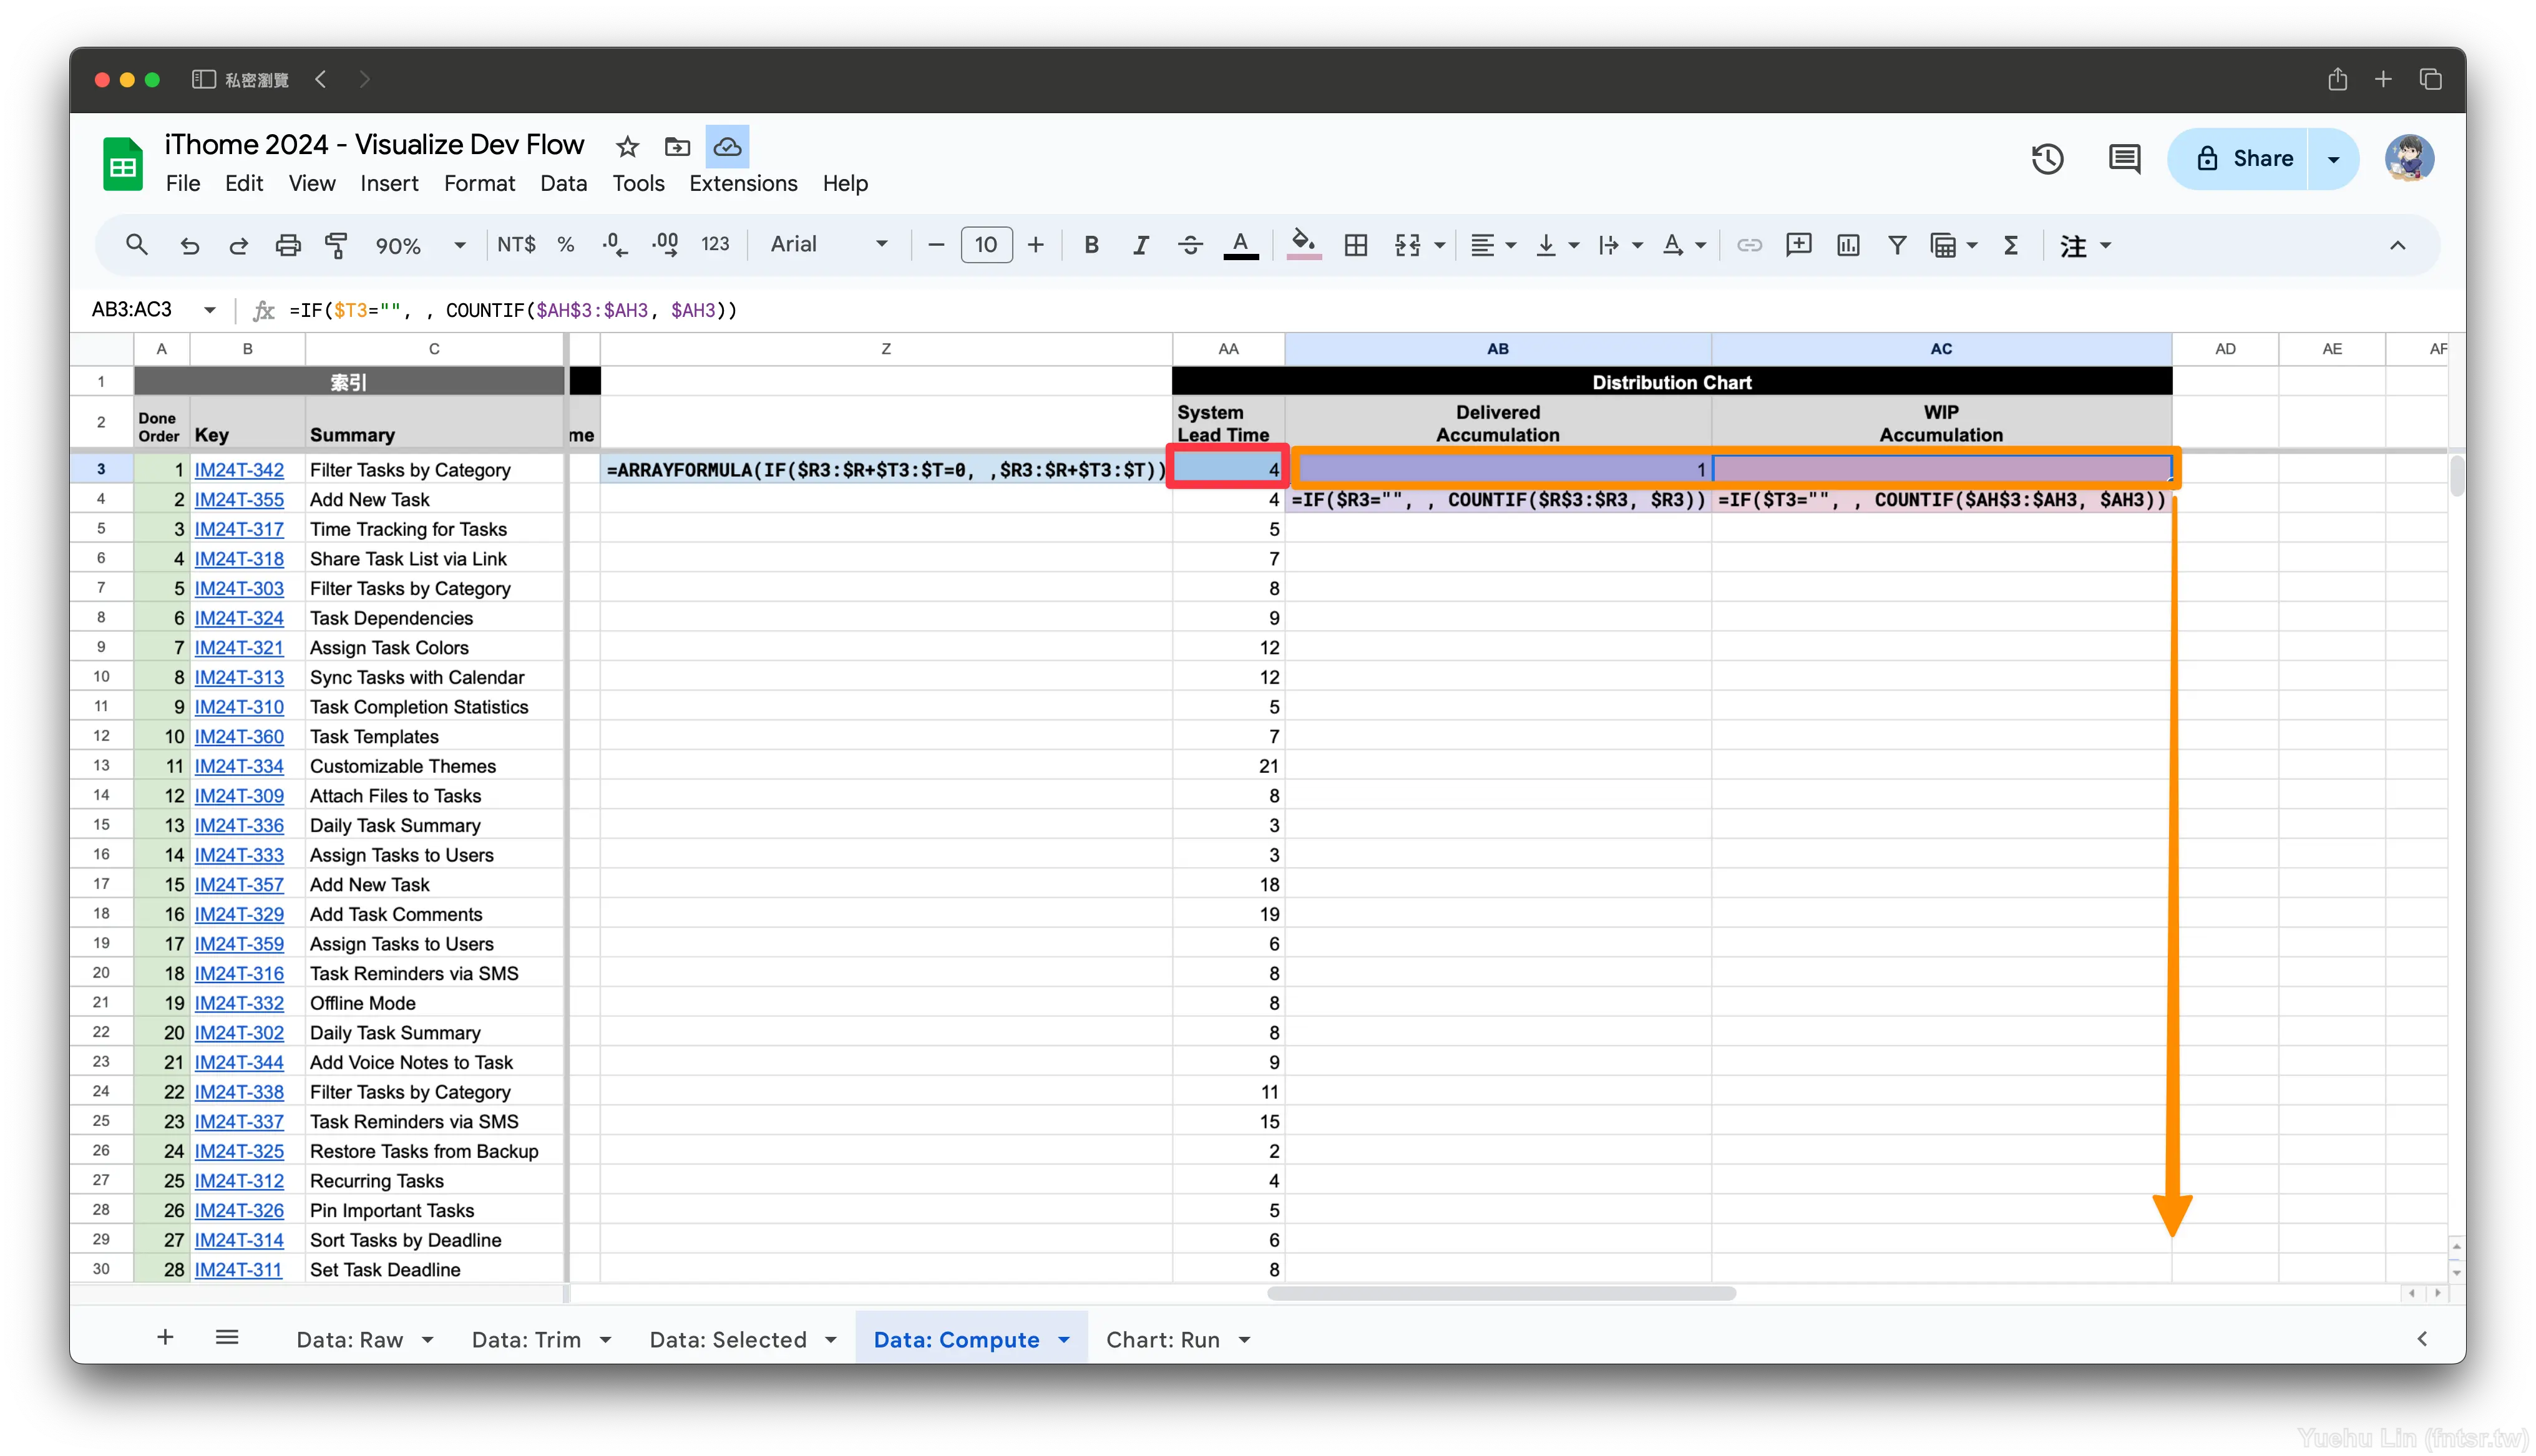Format selection as percent

click(x=566, y=245)
